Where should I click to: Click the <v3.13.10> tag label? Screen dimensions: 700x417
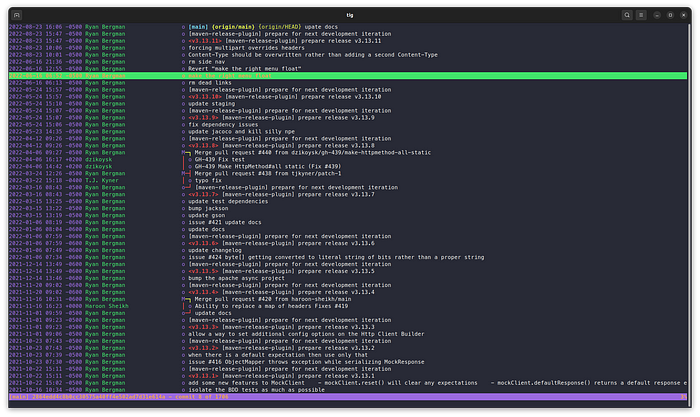click(204, 96)
